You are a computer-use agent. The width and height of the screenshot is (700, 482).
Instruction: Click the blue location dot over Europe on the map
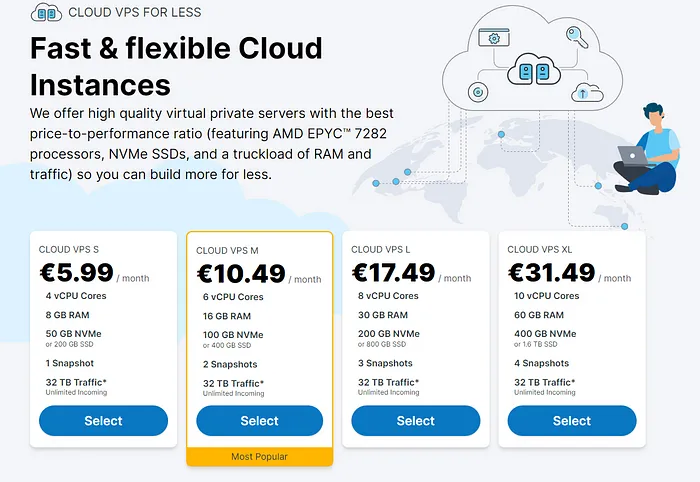(501, 134)
